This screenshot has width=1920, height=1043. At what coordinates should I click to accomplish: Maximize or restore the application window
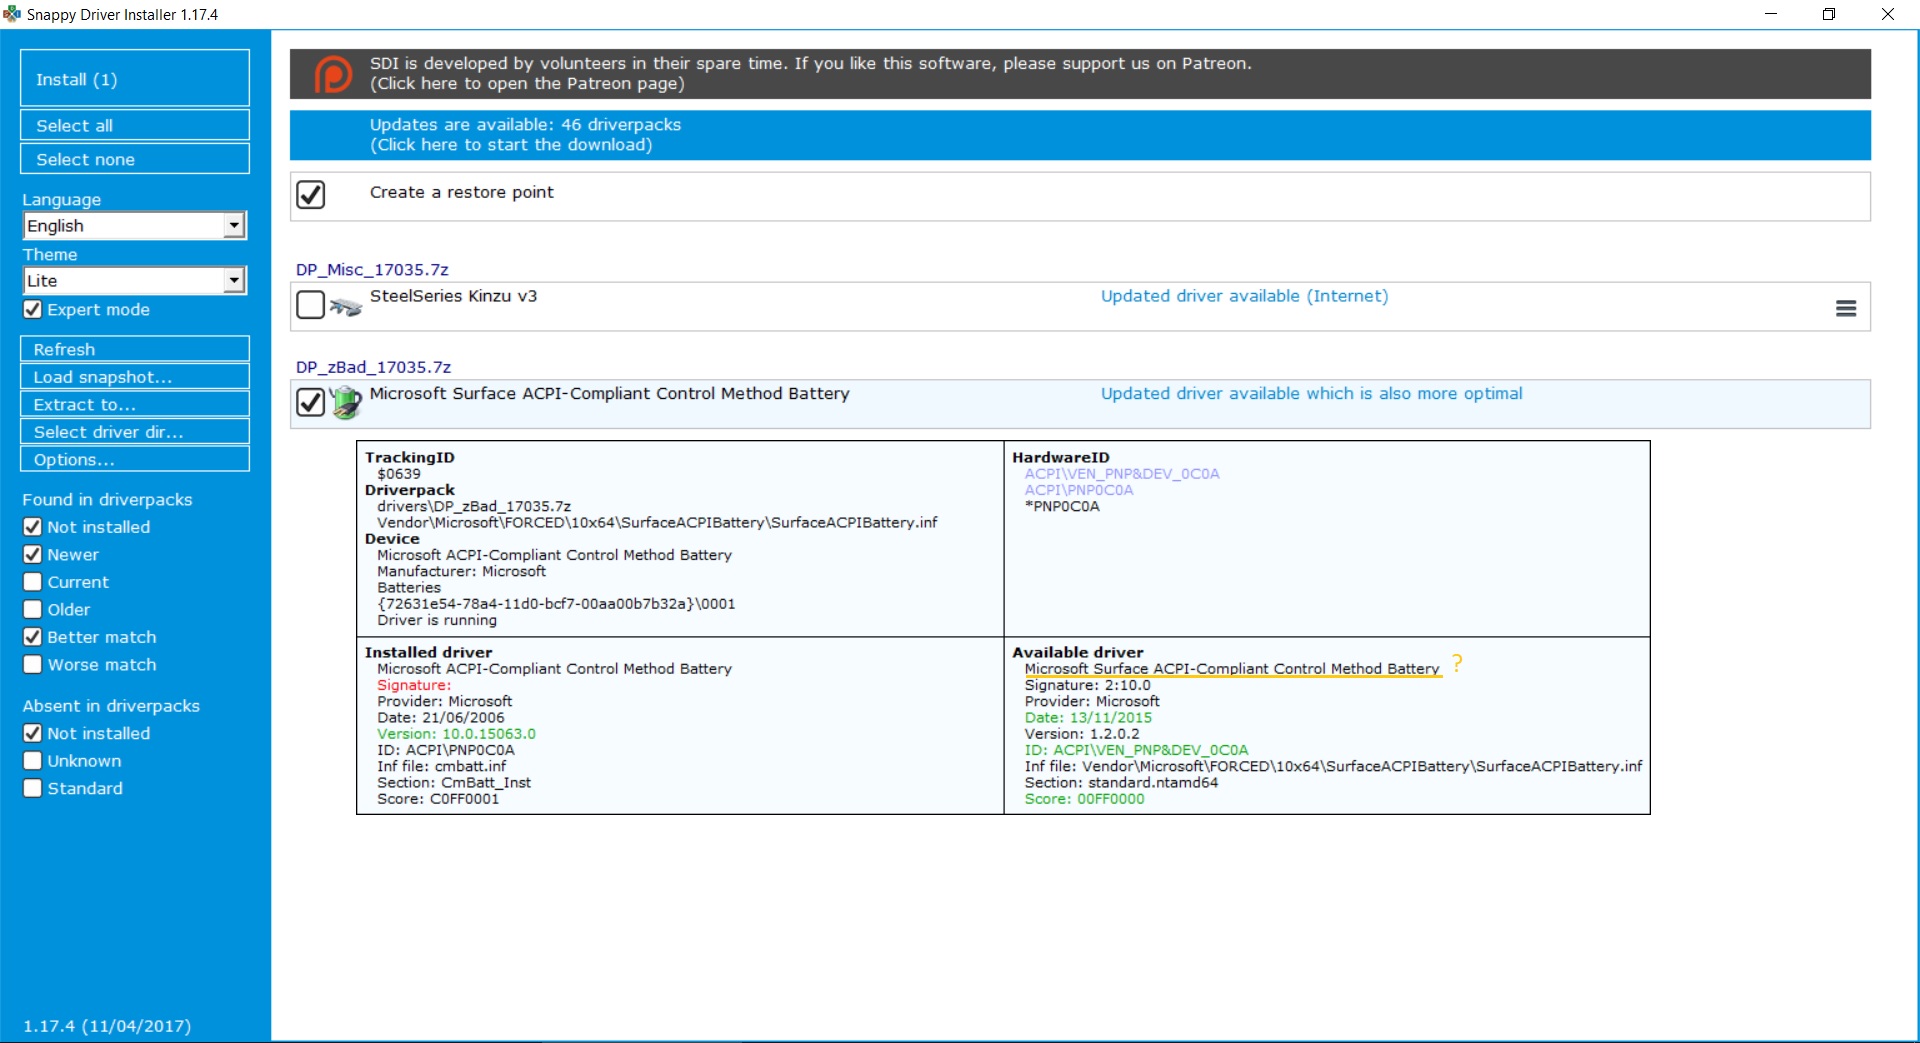[1829, 14]
